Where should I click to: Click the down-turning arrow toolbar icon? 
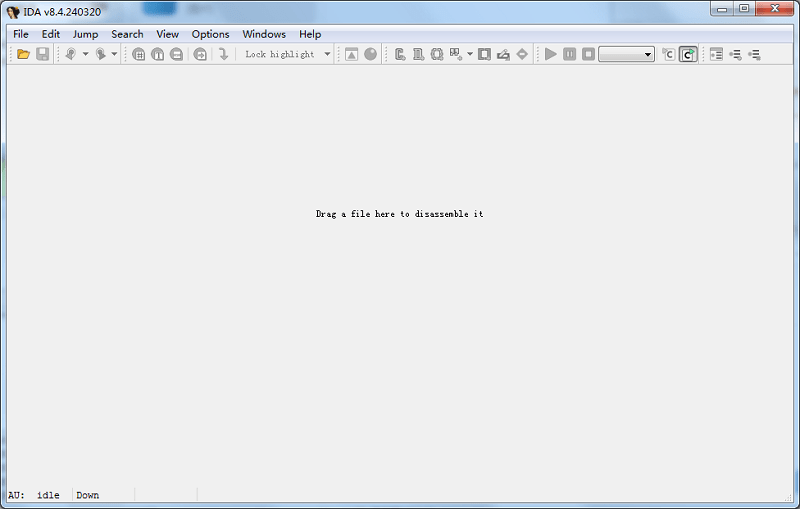(224, 54)
